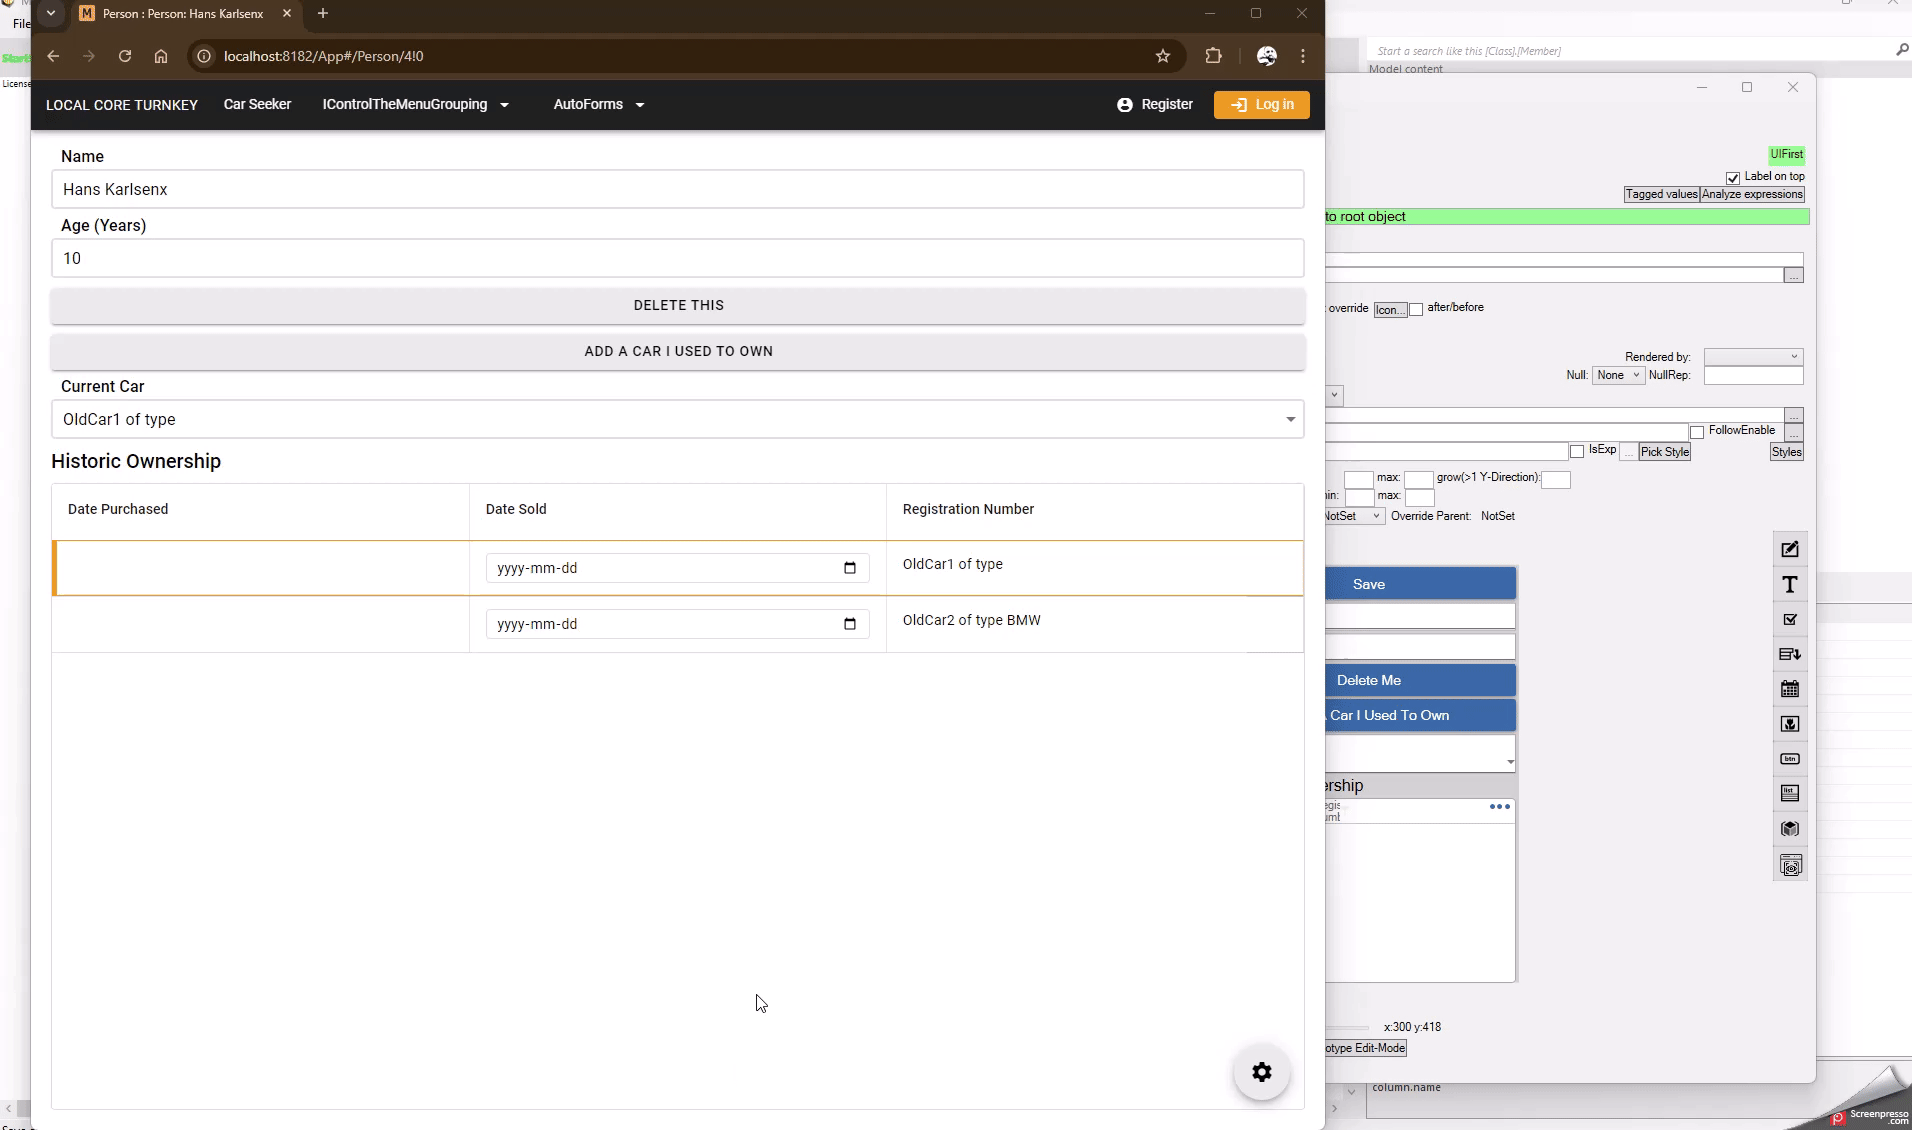Click the settings gear floating button
Screen dimensions: 1912x1130
[x=1261, y=1072]
